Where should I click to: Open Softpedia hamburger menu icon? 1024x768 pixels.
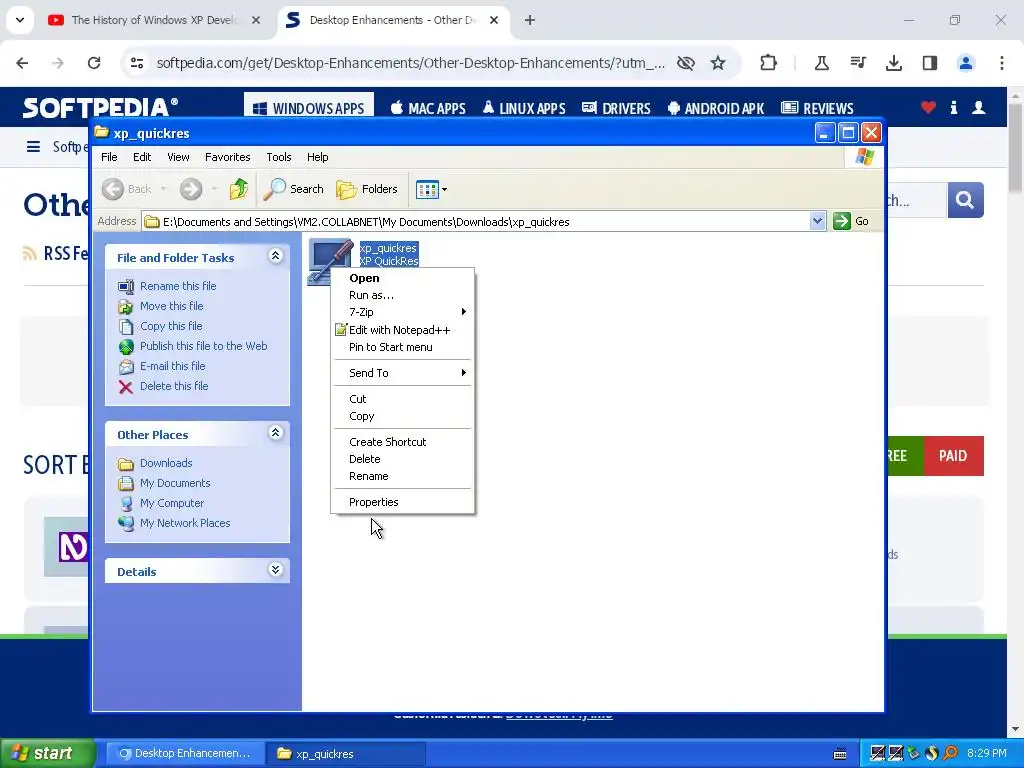click(x=33, y=146)
